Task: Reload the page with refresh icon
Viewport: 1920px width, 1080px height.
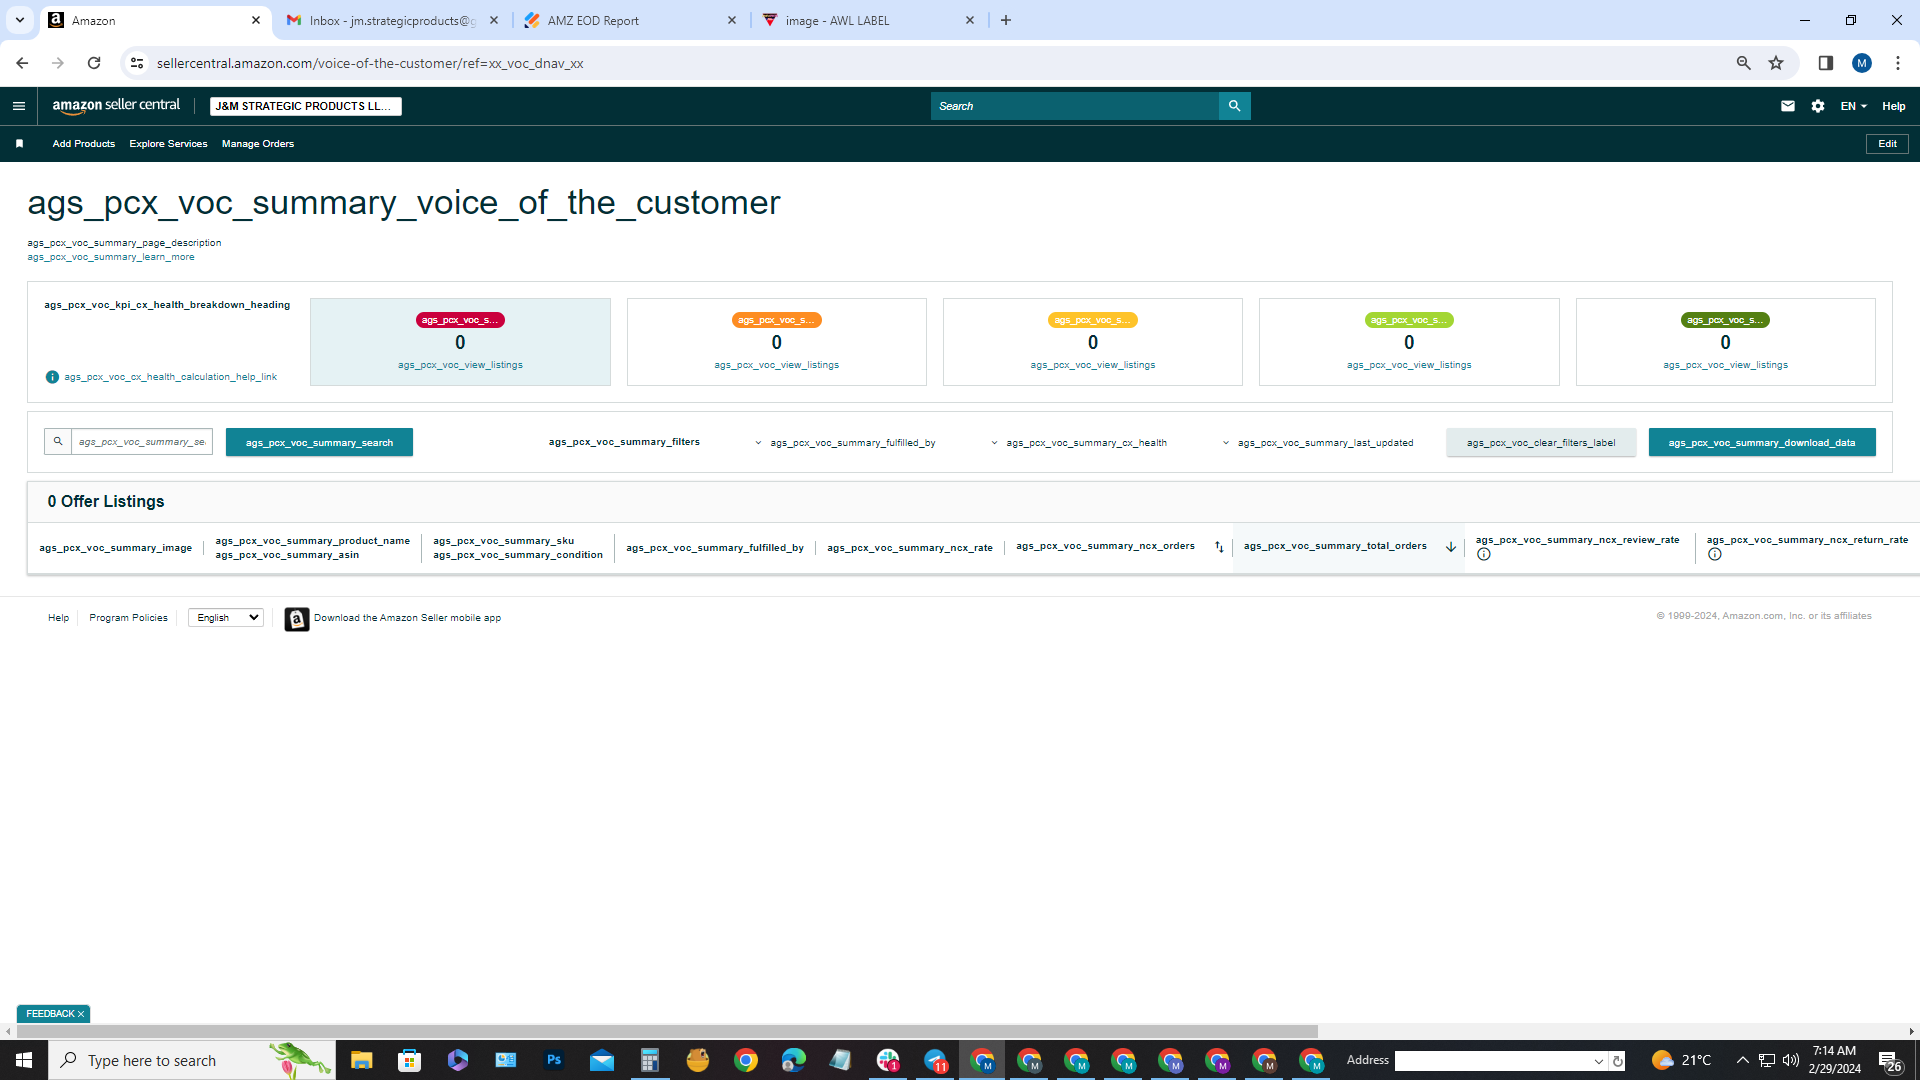Action: (94, 63)
